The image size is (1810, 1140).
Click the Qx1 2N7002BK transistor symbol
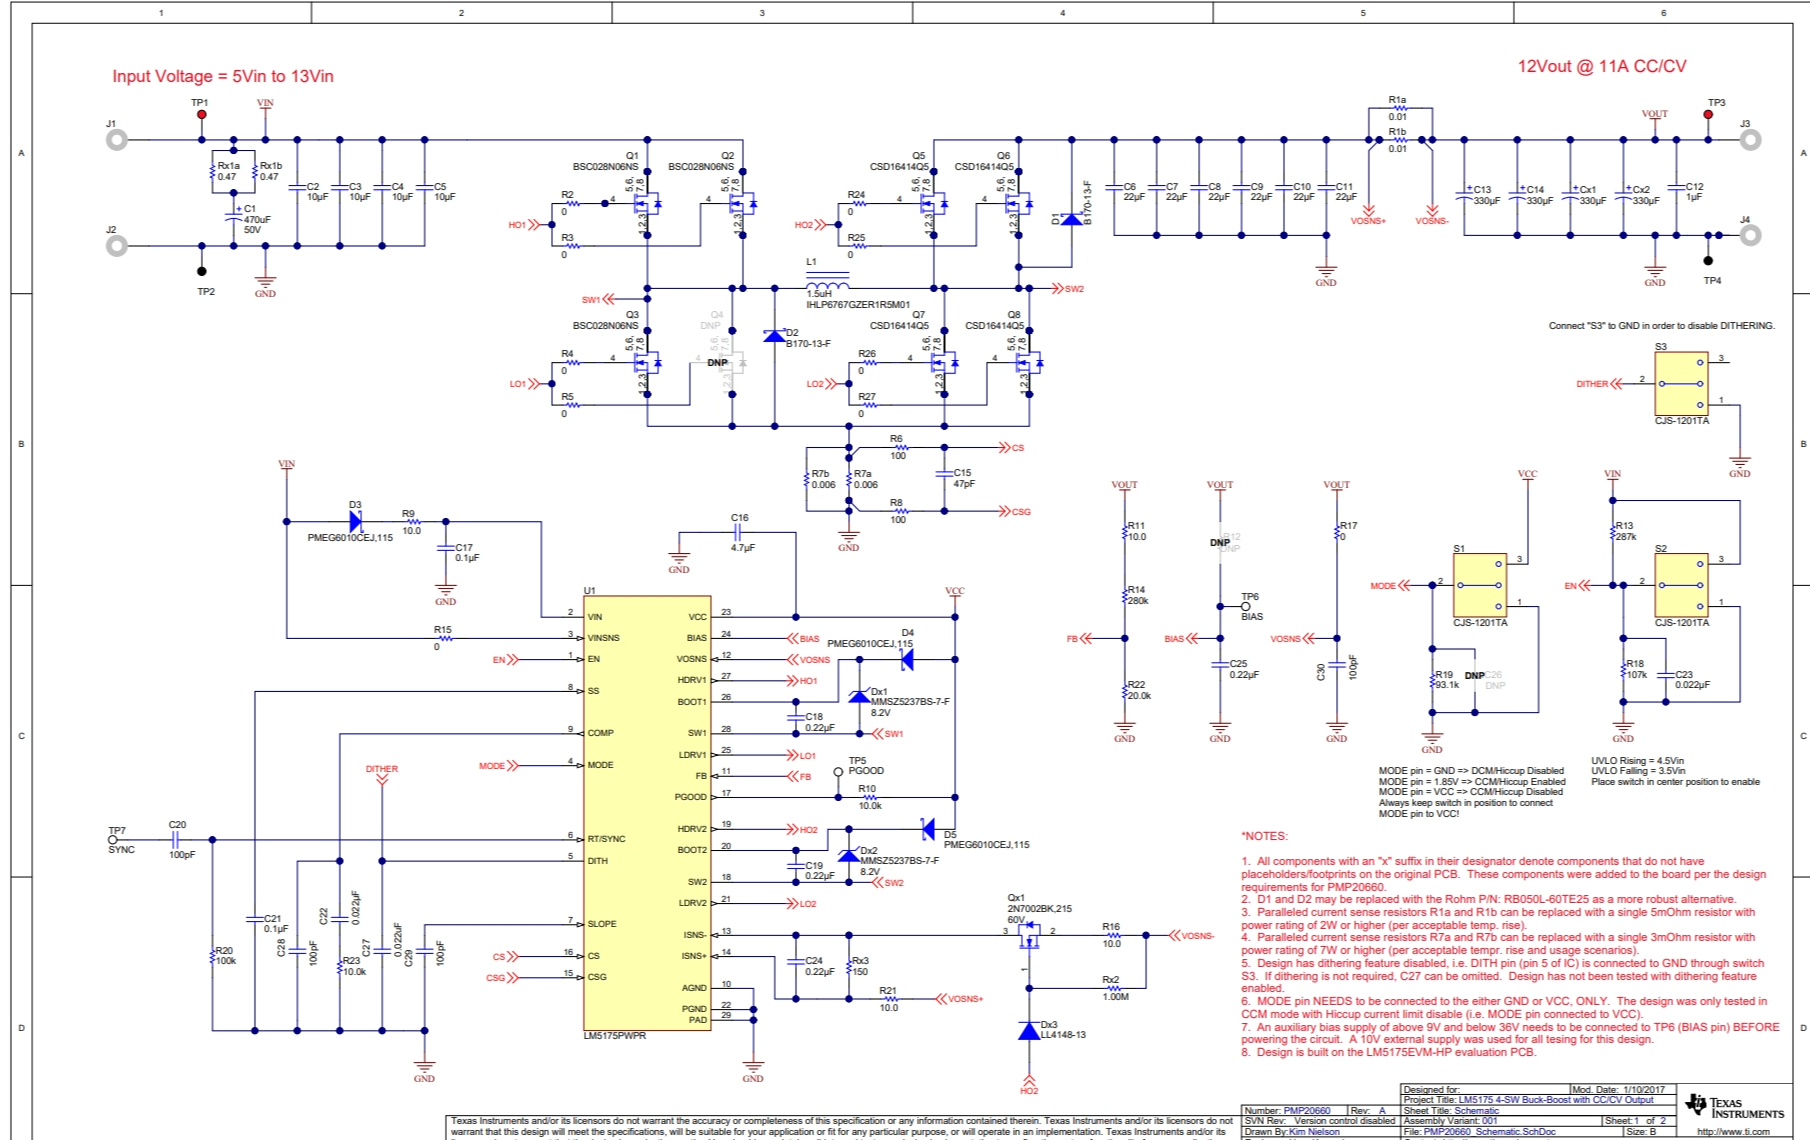click(x=1028, y=936)
